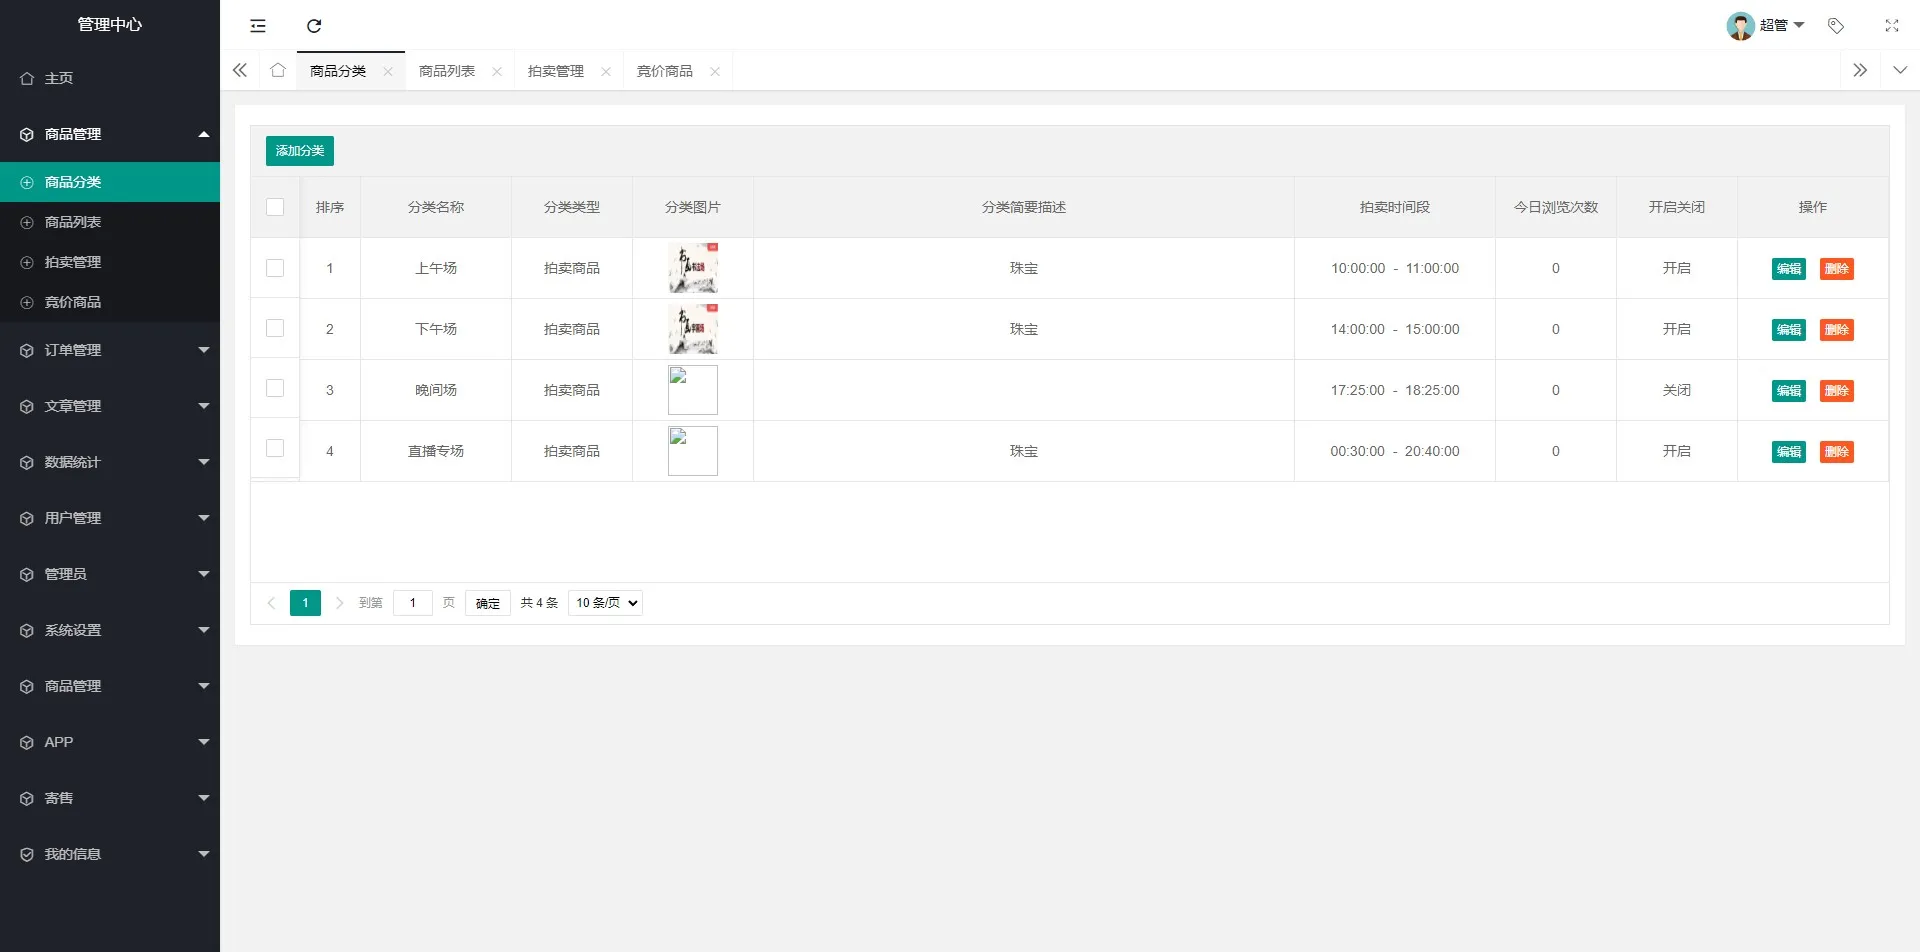
Task: Click the refresh page icon
Action: point(314,26)
